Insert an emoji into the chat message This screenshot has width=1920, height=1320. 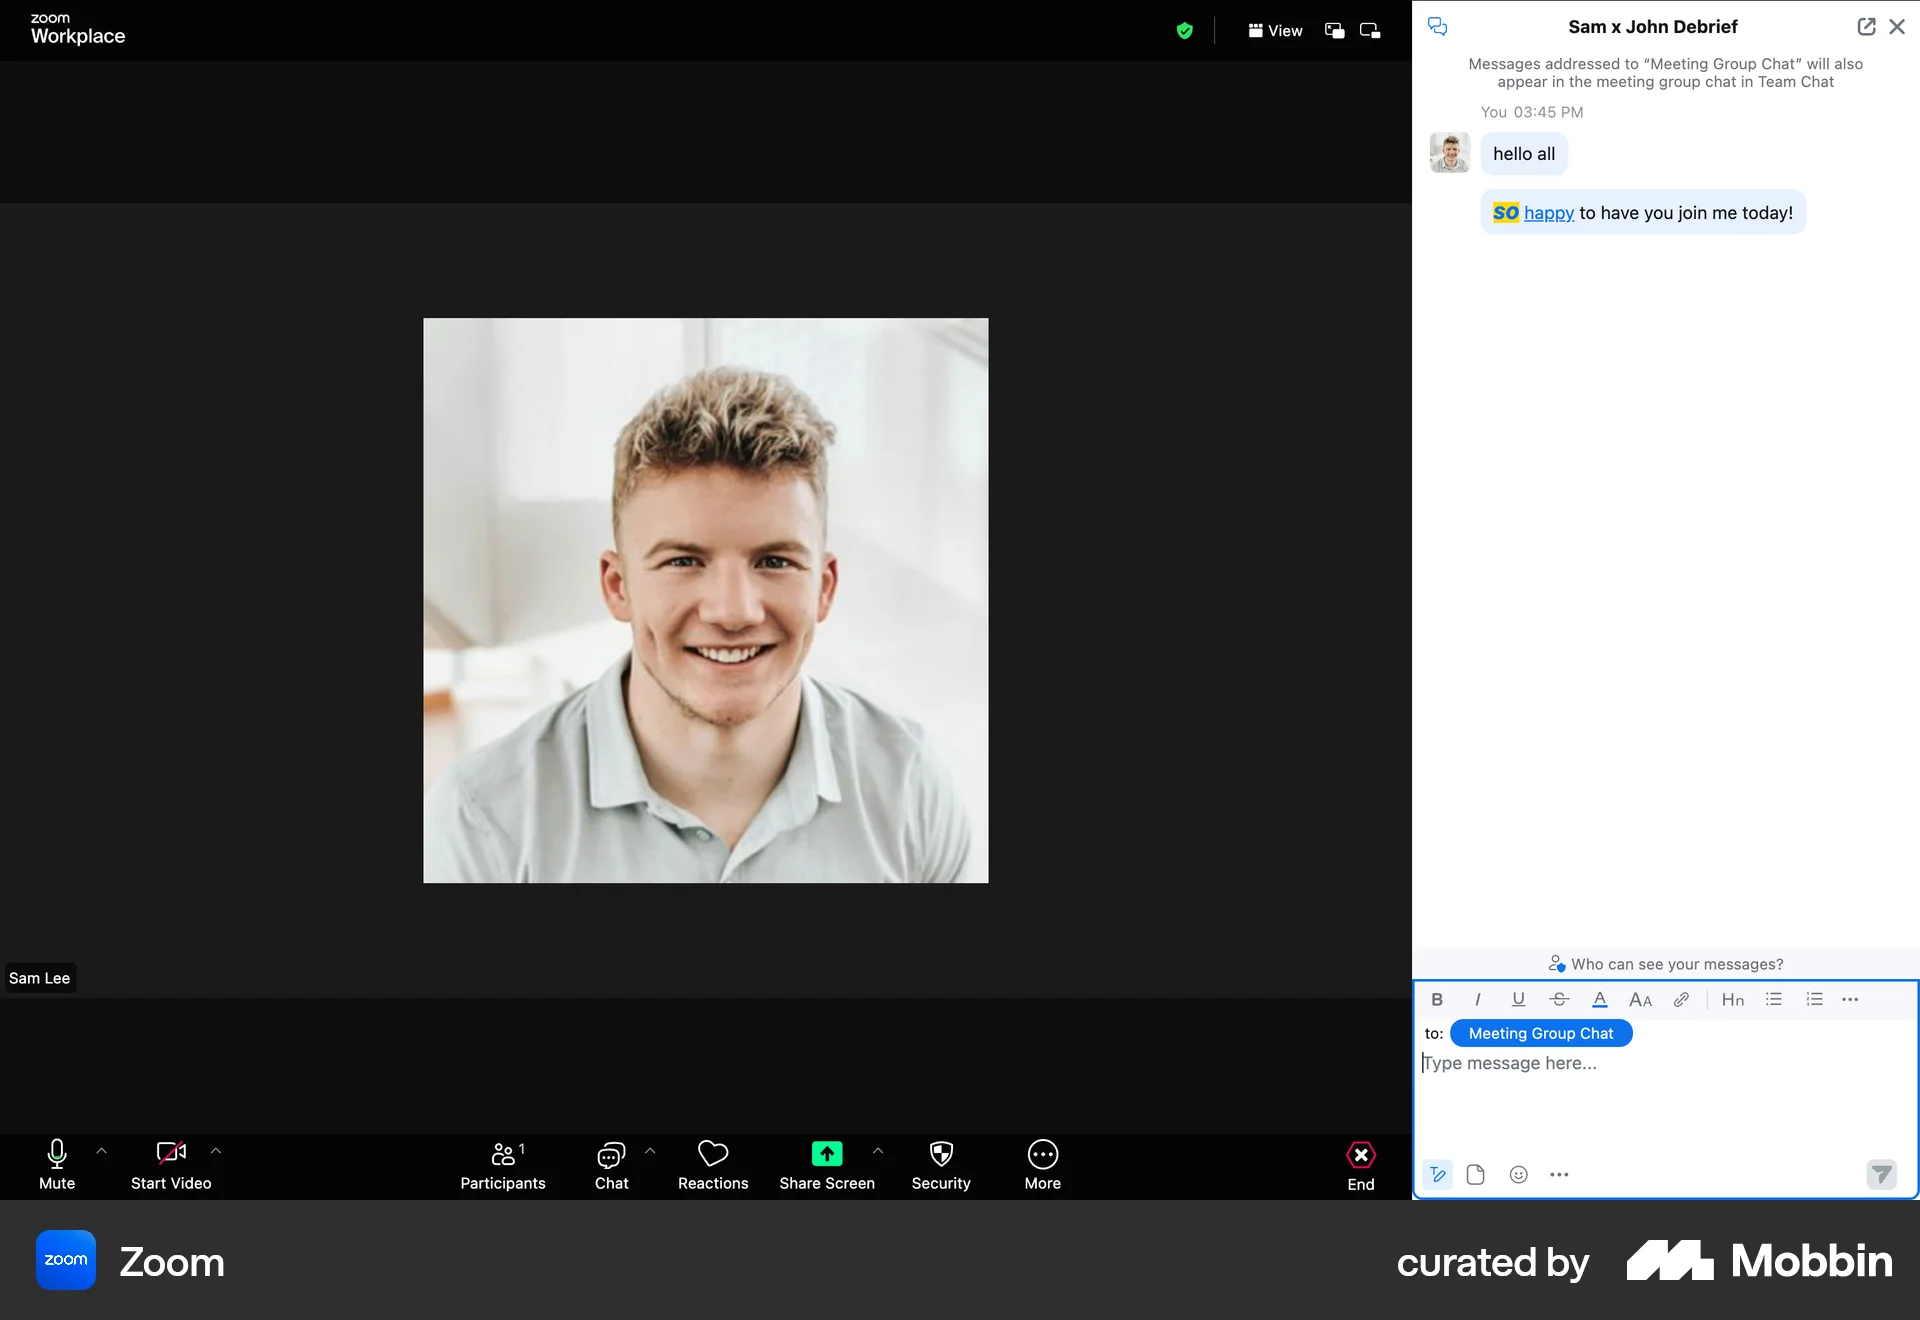pyautogui.click(x=1518, y=1175)
